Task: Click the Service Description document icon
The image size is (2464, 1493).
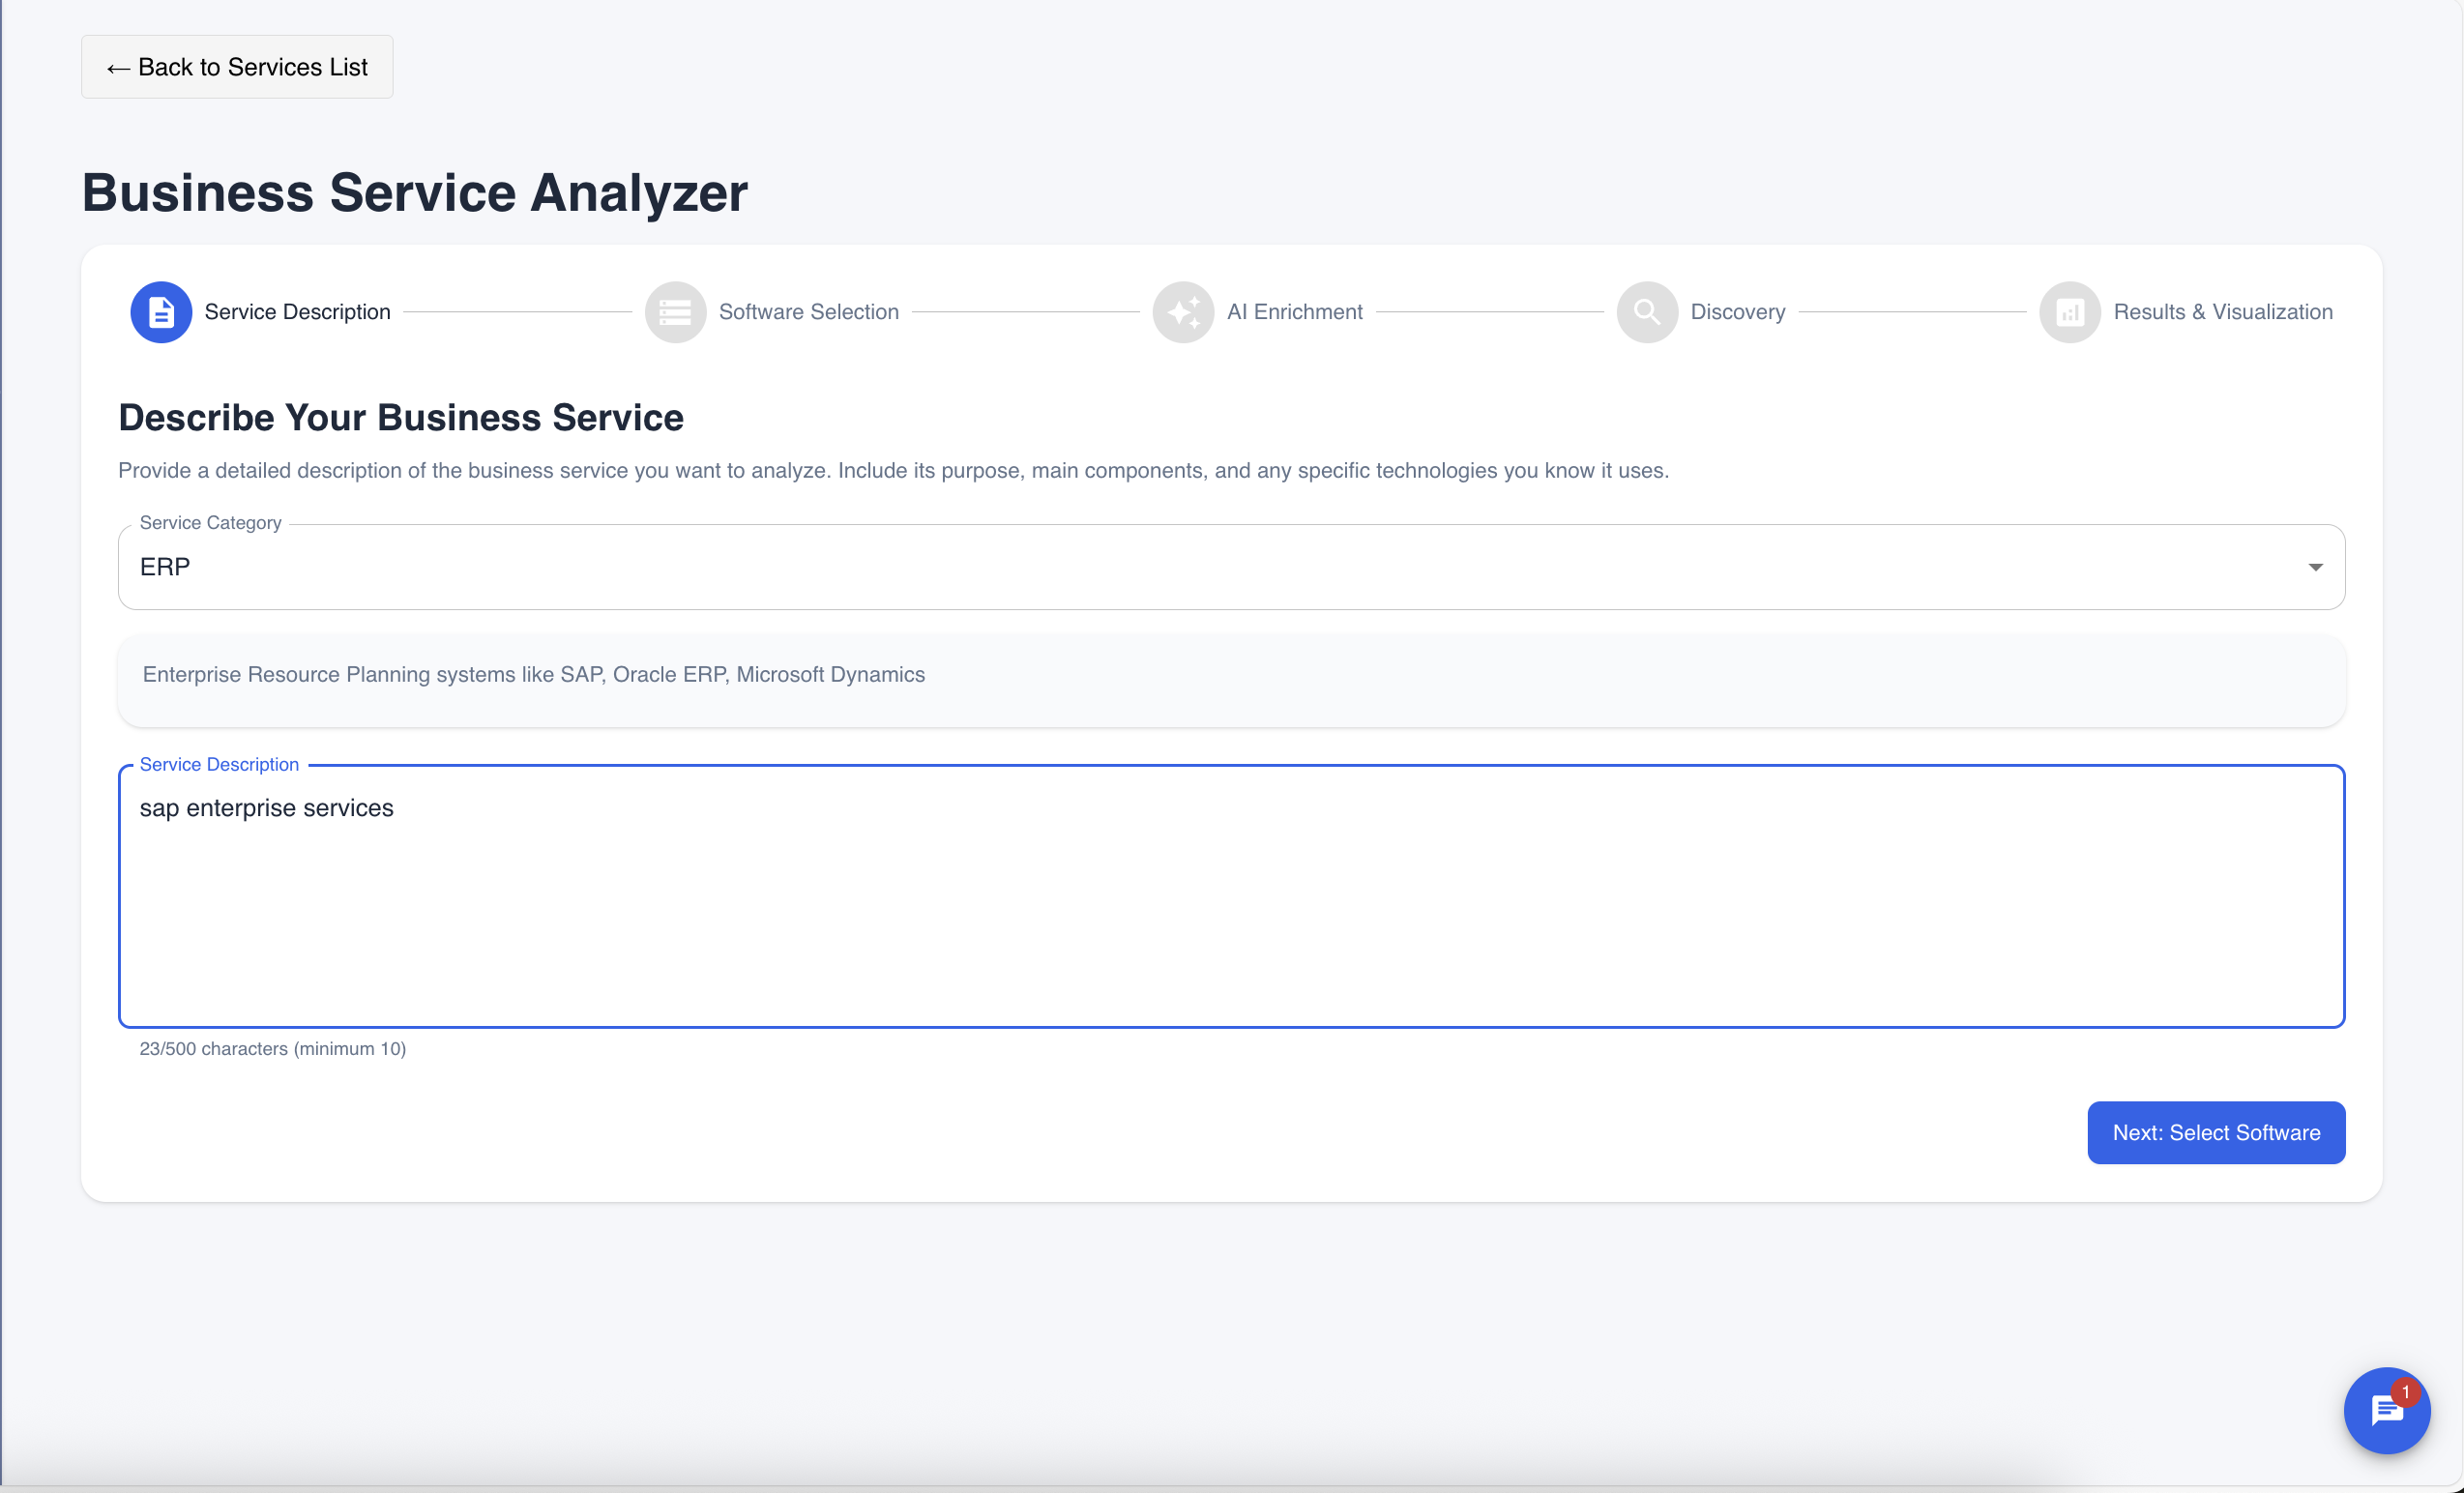Action: [160, 311]
